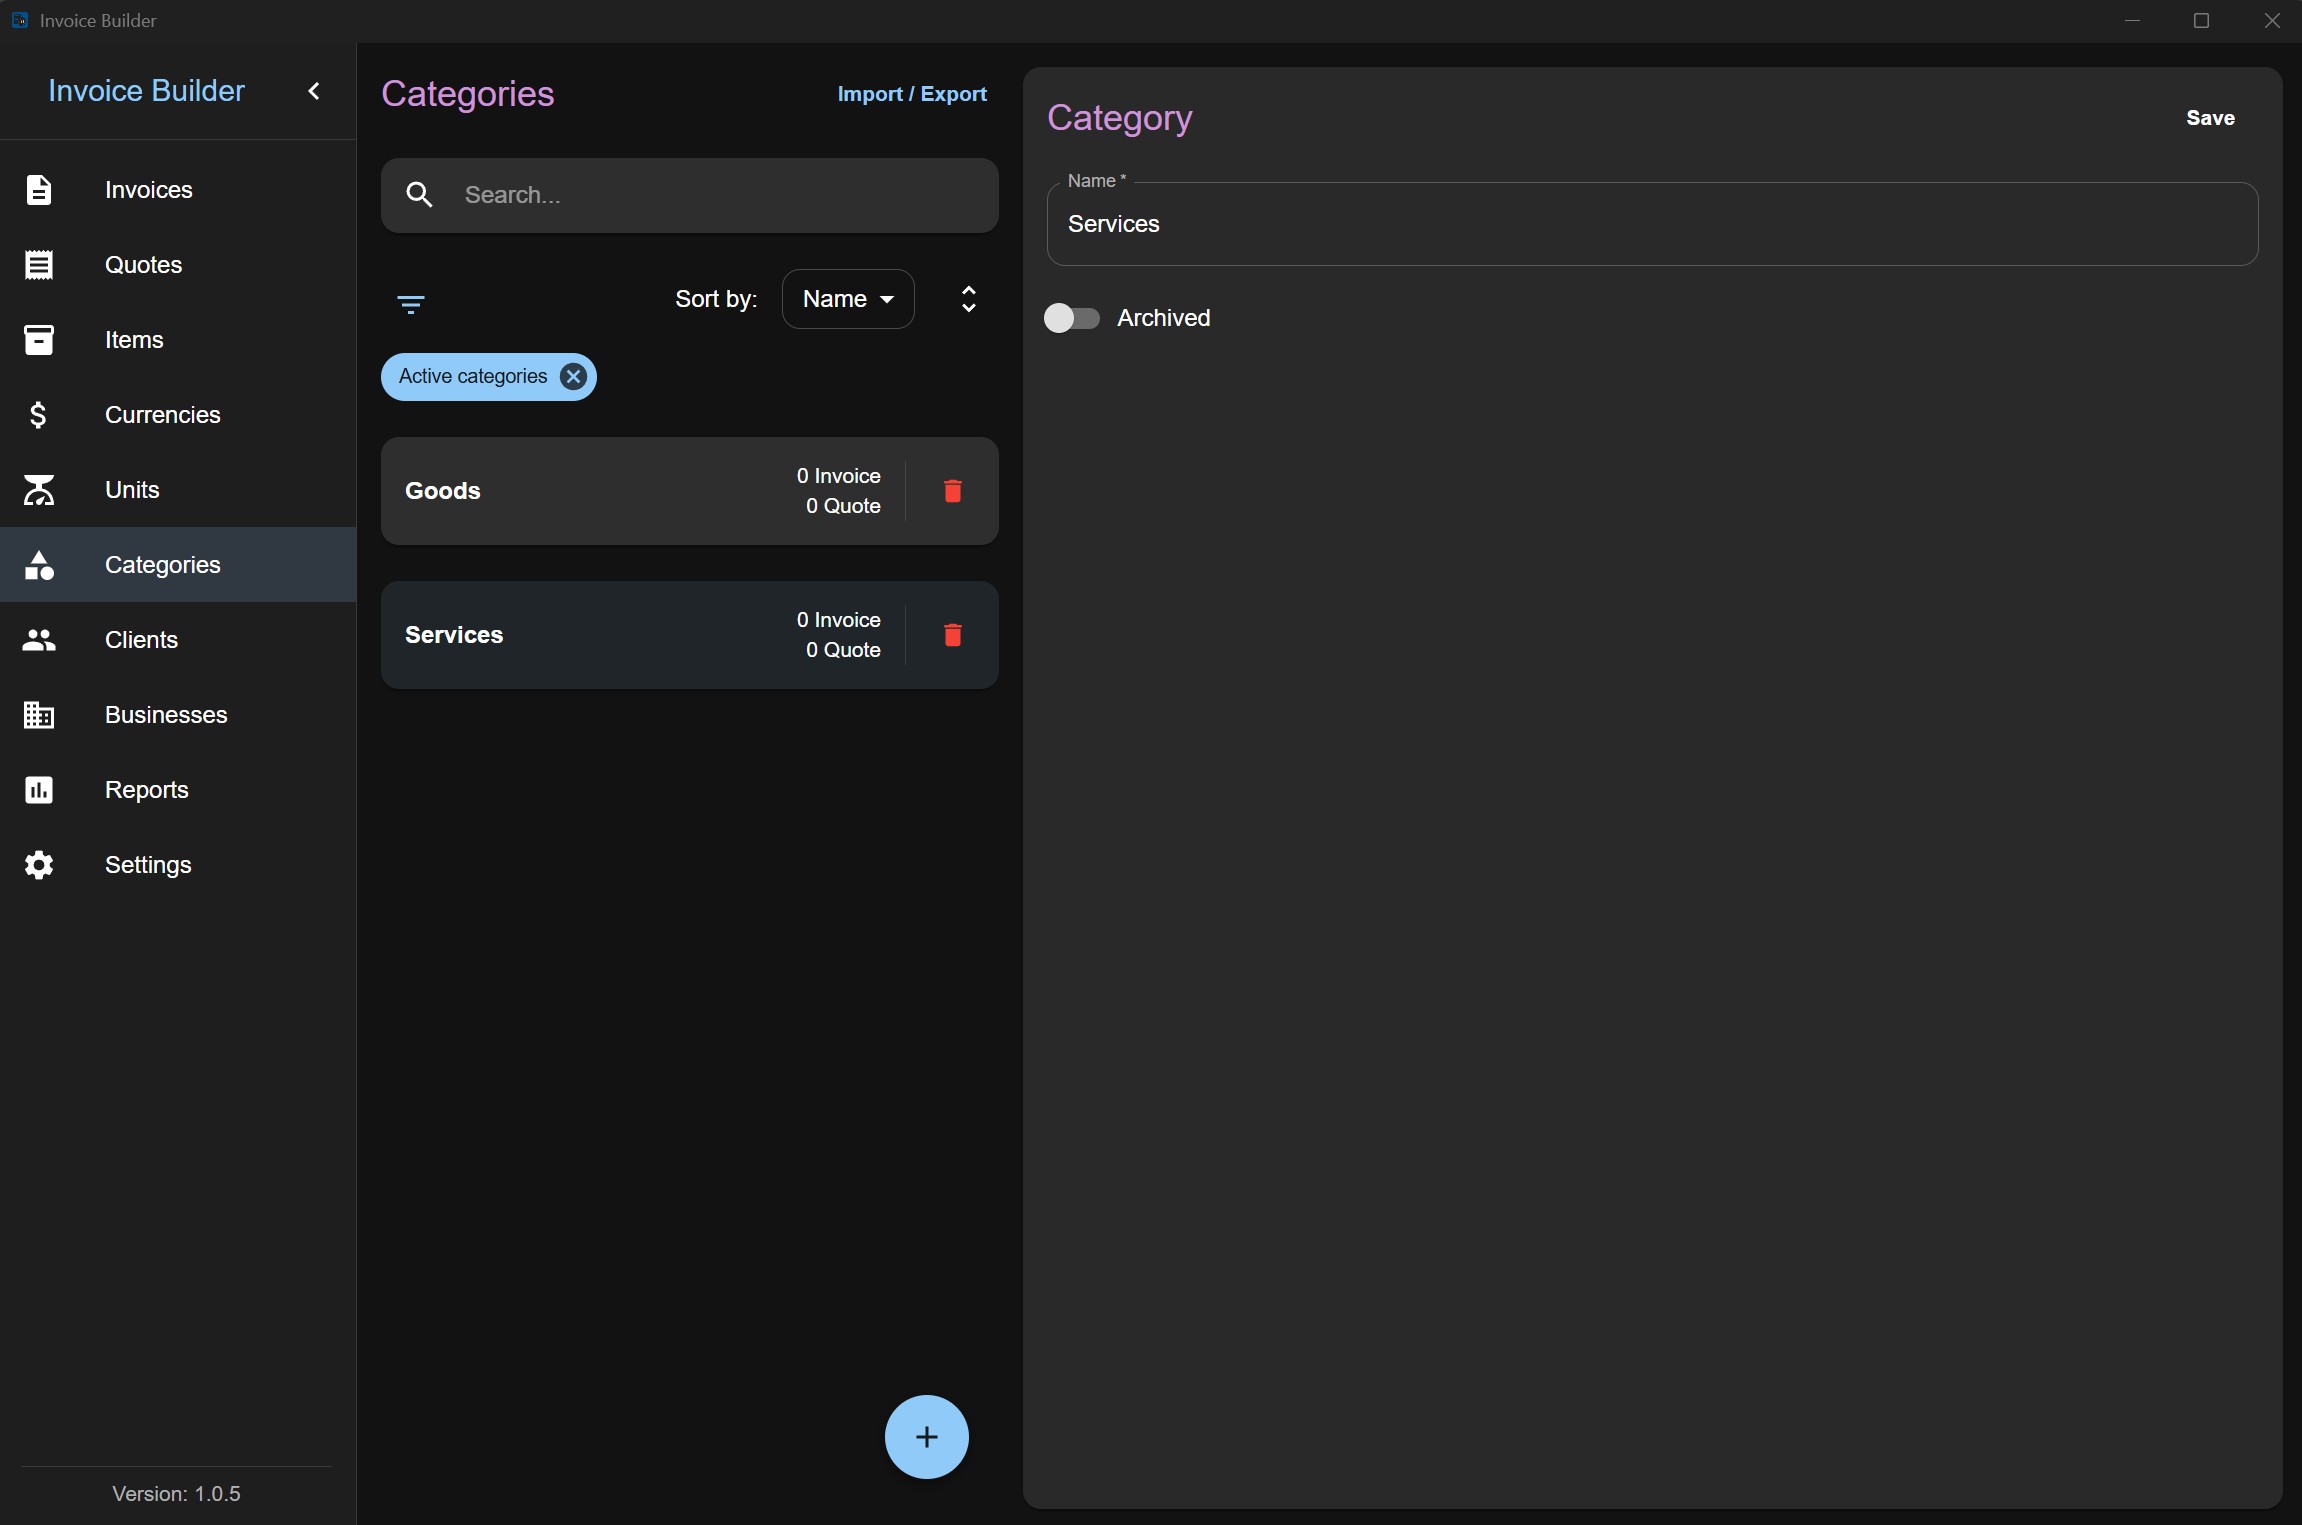
Task: Go to Reports in sidebar
Action: tap(178, 789)
